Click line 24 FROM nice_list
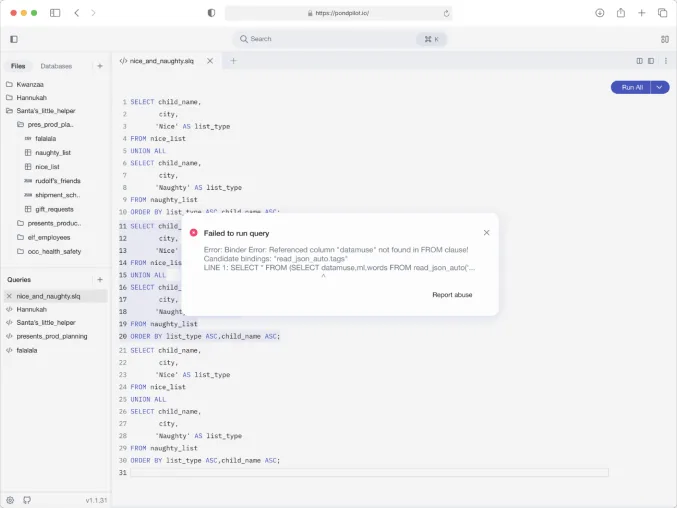This screenshot has width=677, height=508. (158, 387)
